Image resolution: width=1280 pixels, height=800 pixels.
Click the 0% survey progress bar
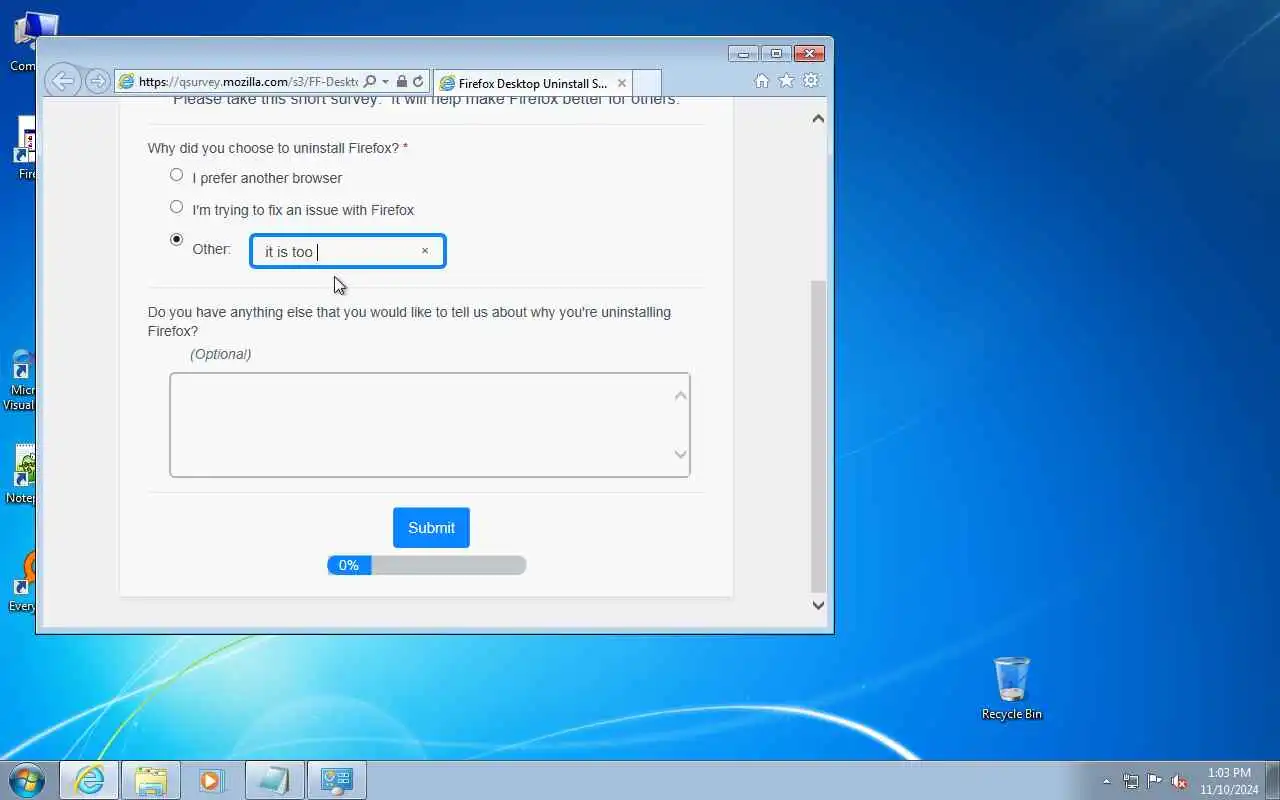pyautogui.click(x=427, y=565)
